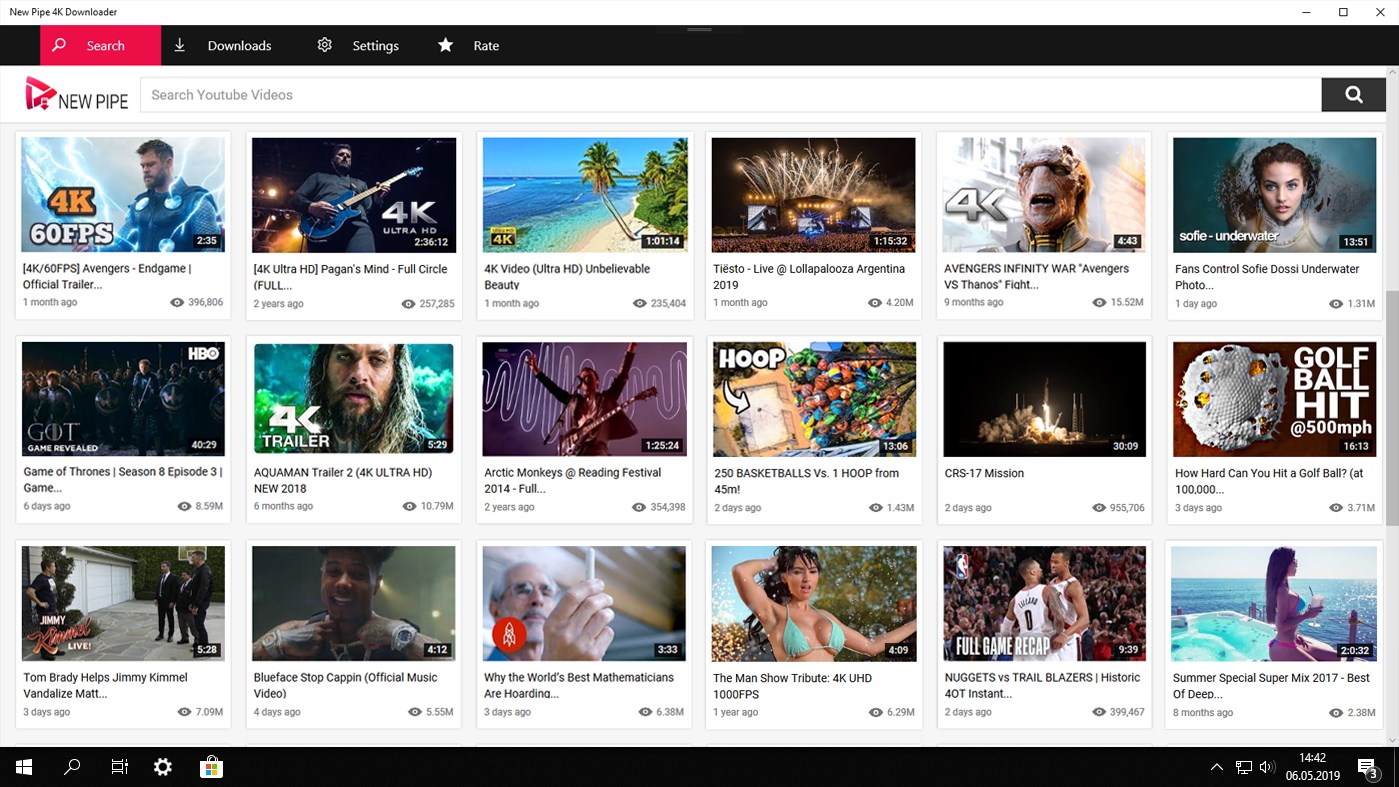Open Nuggets vs Trail Blazers recap thumbnail
Viewport: 1399px width, 787px height.
point(1045,603)
